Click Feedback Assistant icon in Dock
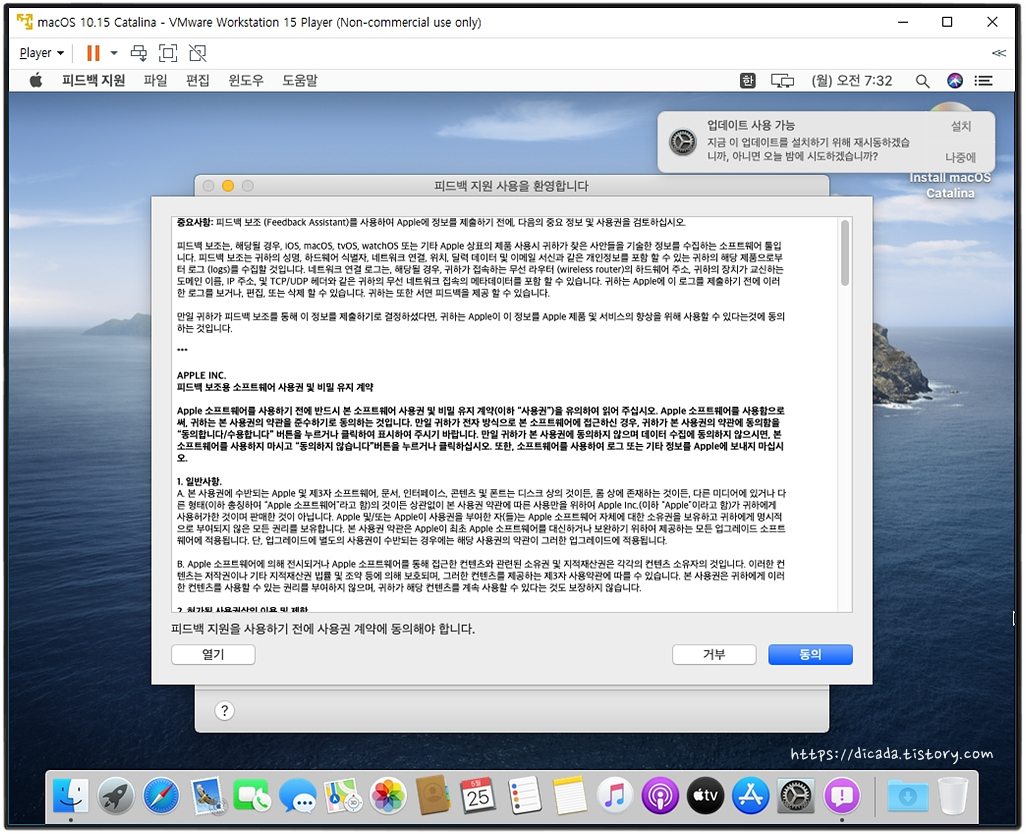The width and height of the screenshot is (1026, 834). click(x=841, y=795)
